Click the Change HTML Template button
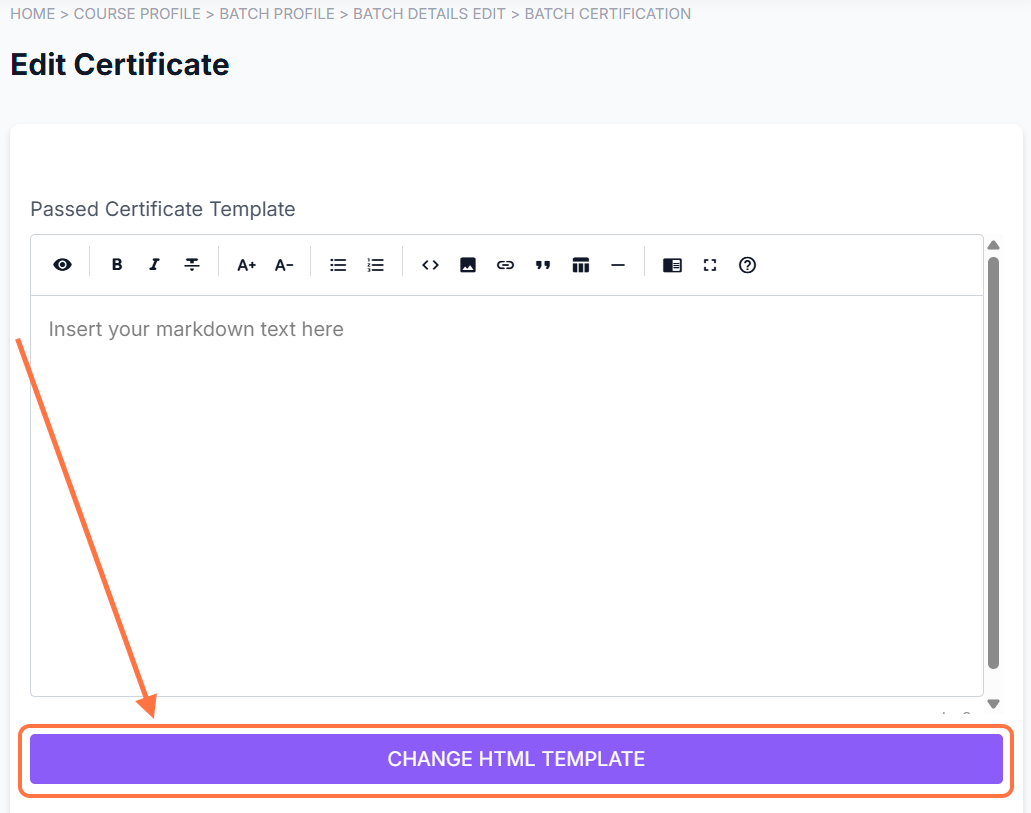1031x813 pixels. [516, 759]
